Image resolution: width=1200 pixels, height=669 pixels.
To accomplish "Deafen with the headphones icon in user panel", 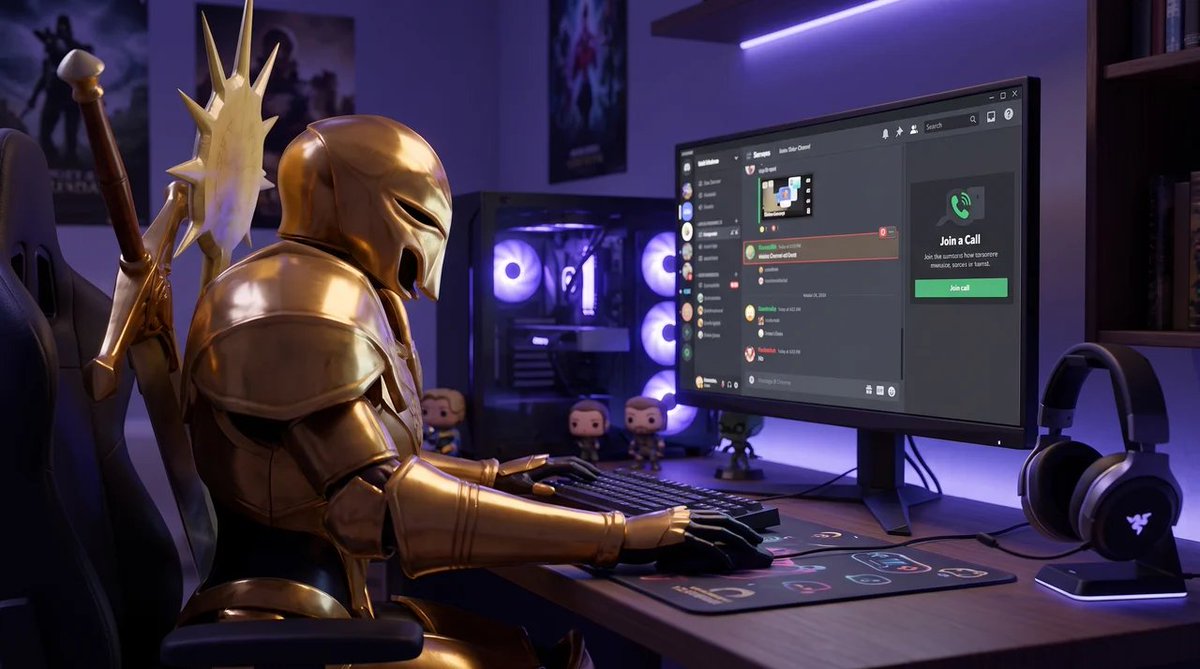I will coord(729,385).
